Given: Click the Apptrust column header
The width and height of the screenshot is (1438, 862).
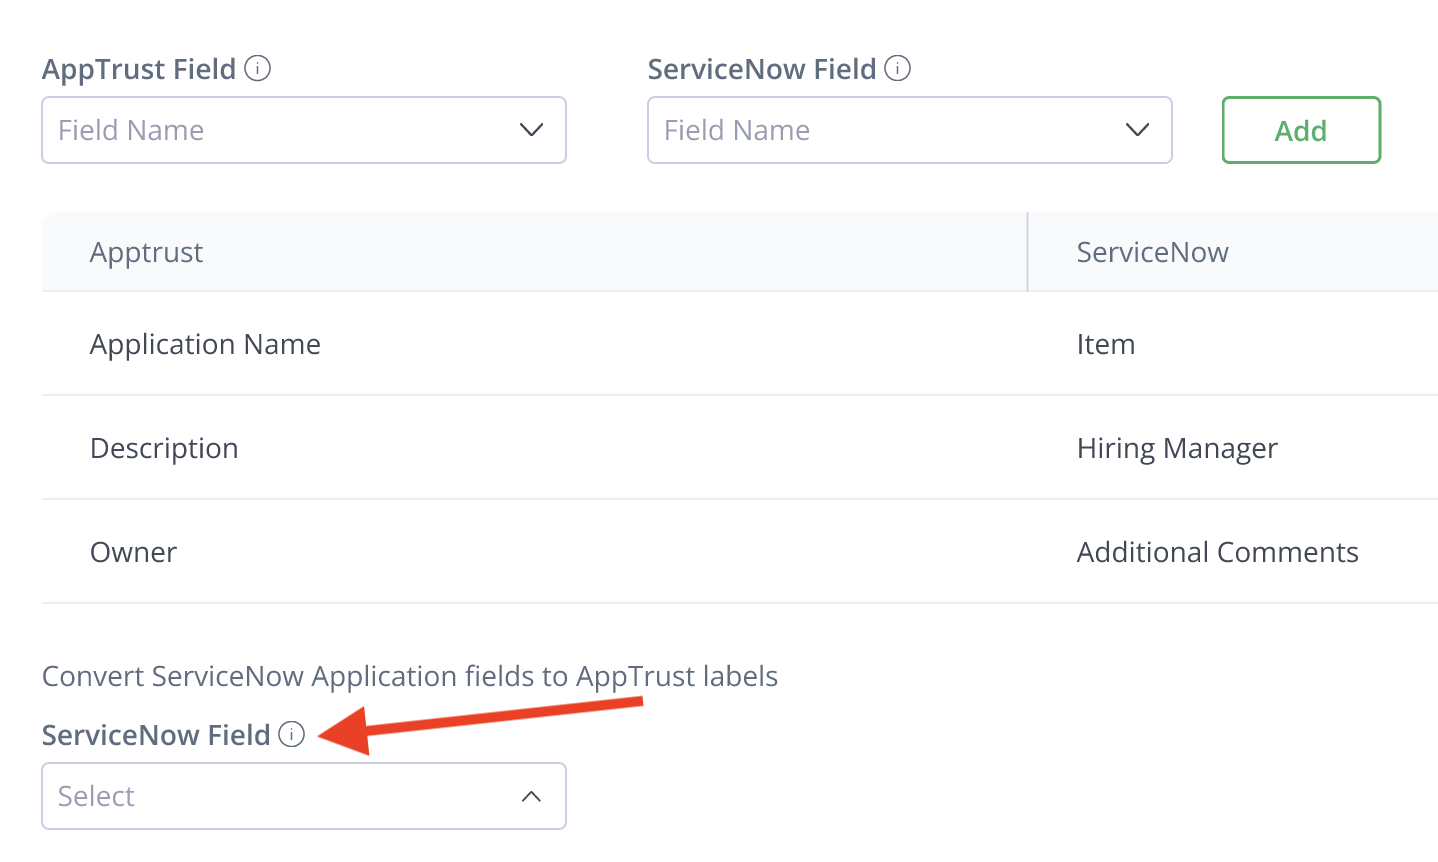Looking at the screenshot, I should [534, 252].
